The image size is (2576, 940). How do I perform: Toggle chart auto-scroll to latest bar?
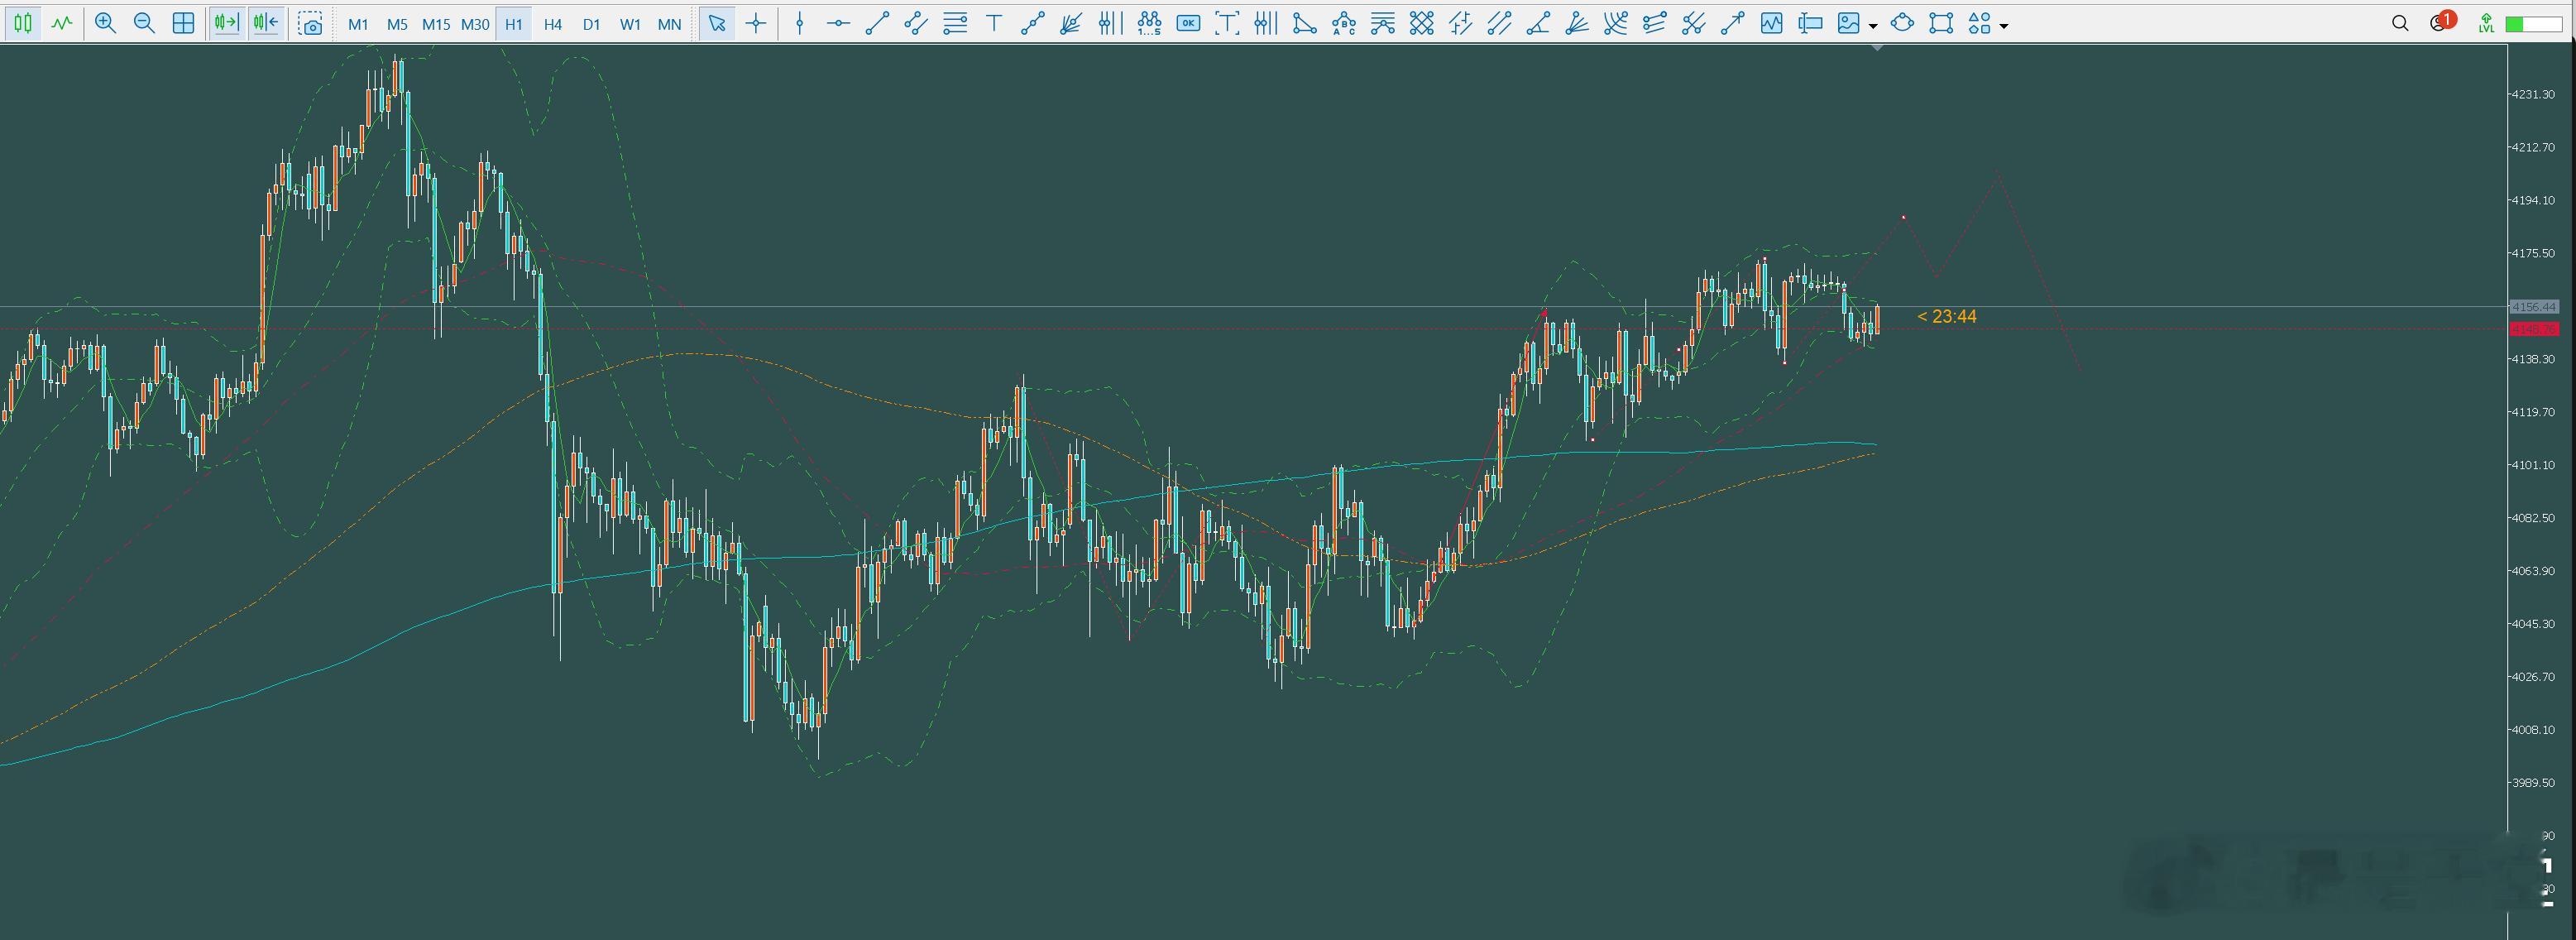click(227, 24)
